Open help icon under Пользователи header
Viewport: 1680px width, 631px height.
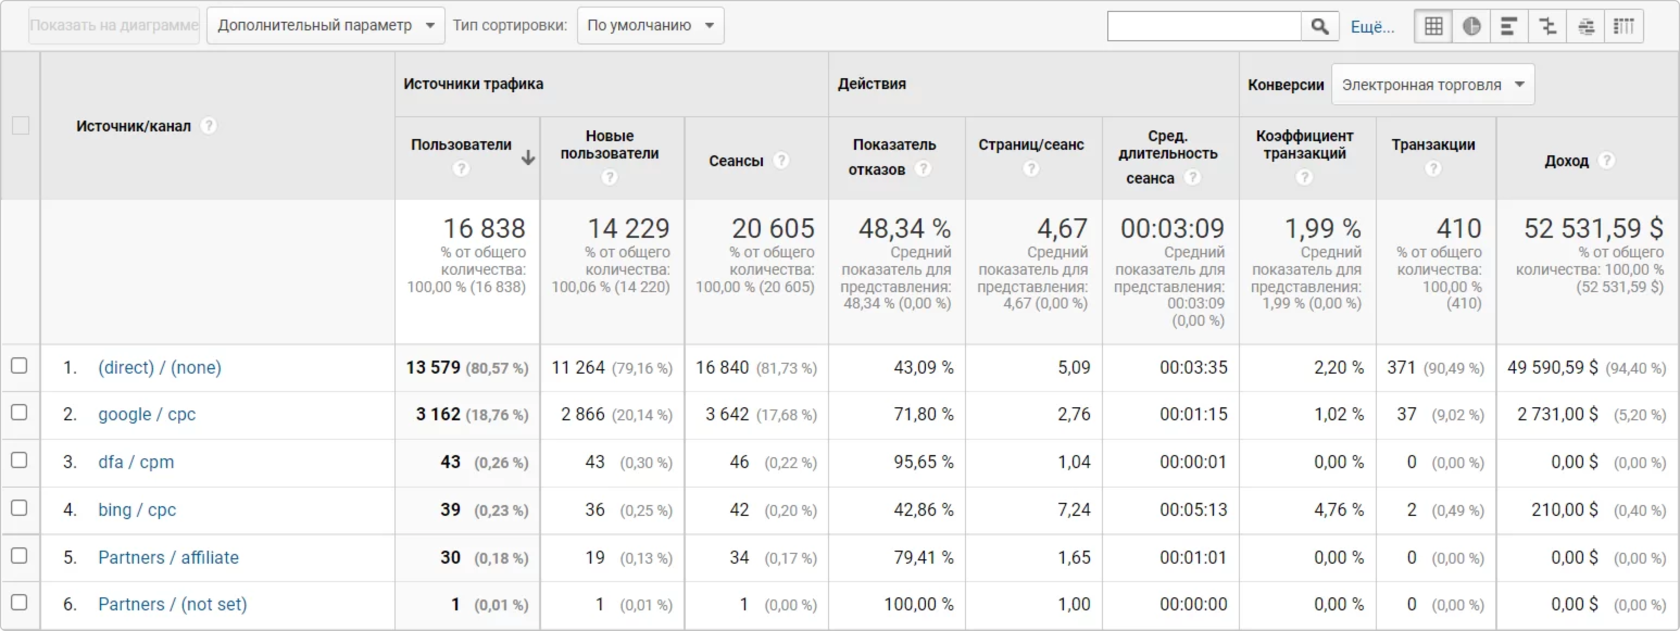[x=461, y=168]
